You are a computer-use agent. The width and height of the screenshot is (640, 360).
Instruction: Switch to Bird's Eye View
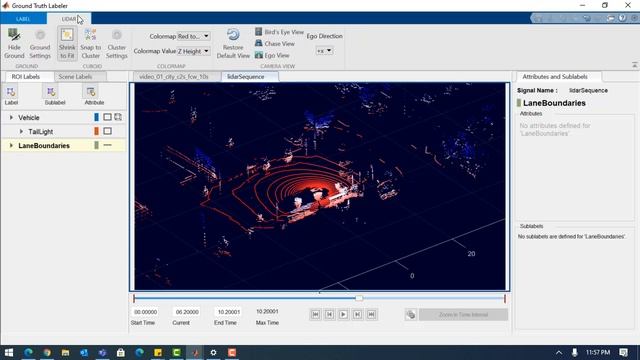click(x=279, y=32)
